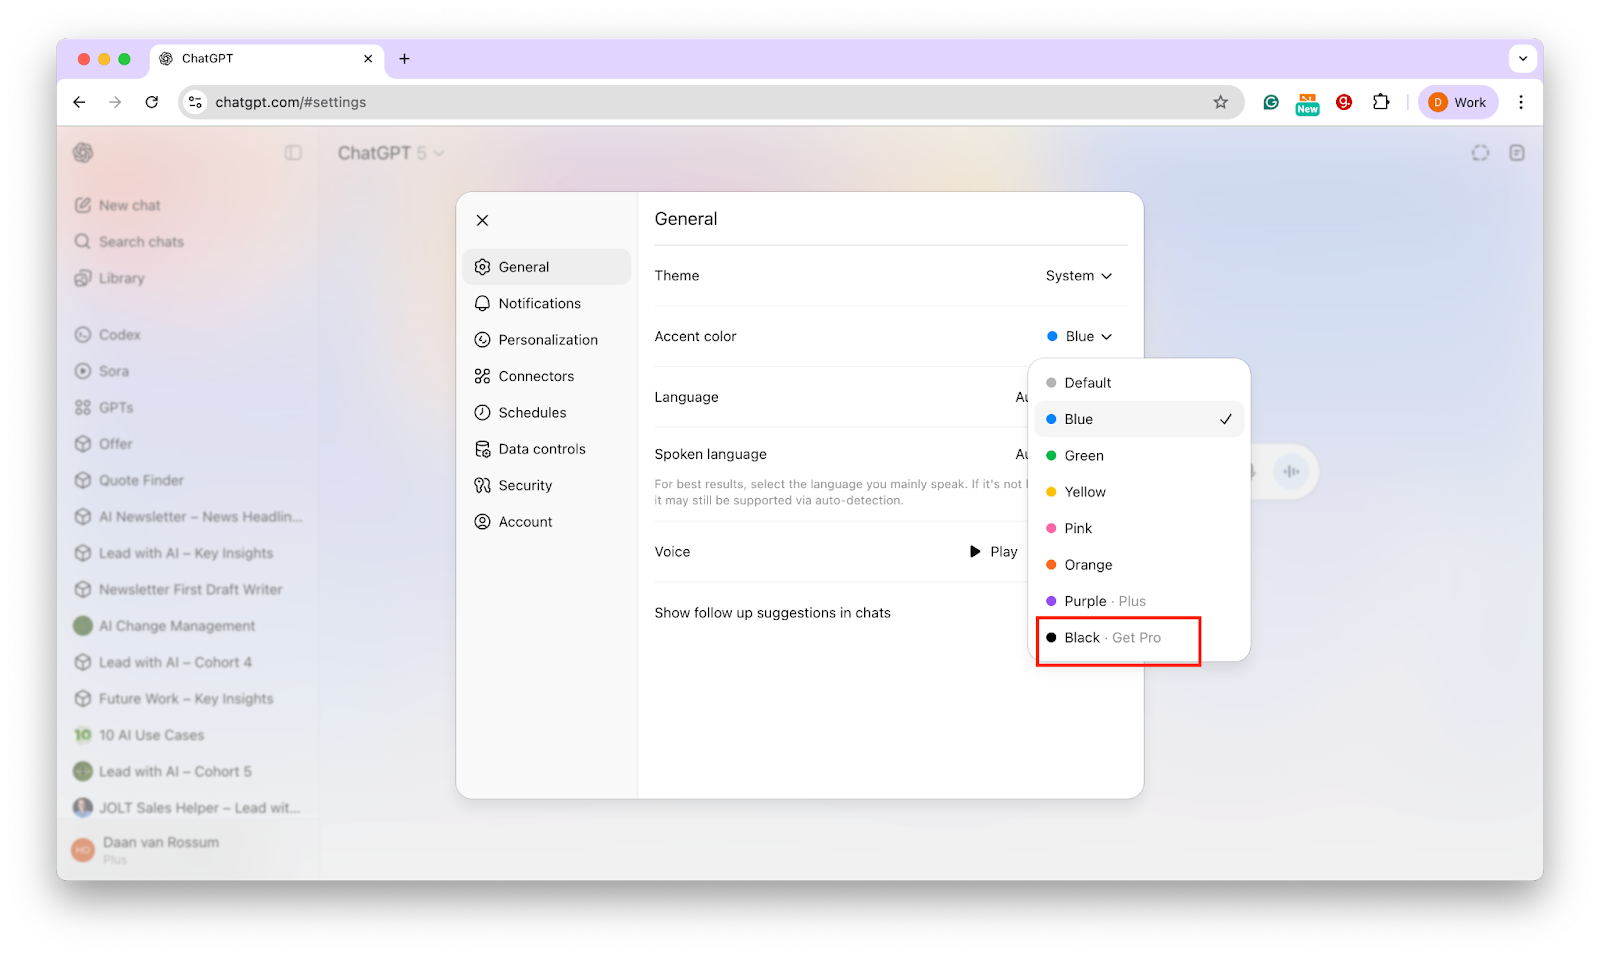This screenshot has height=955, width=1600.
Task: Close the settings dialog with X
Action: click(483, 220)
